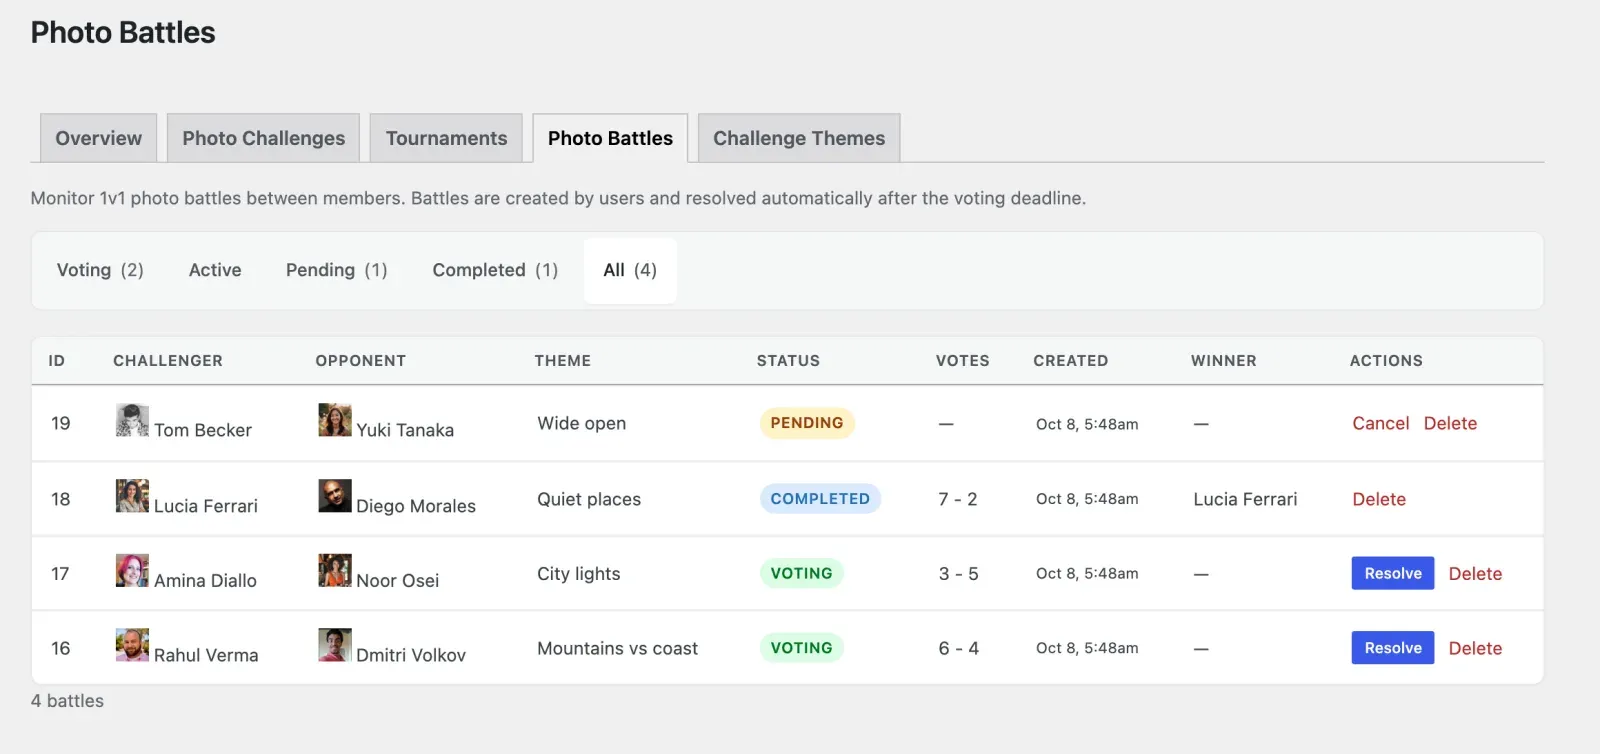
Task: Go to Challenge Themes tab
Action: [799, 138]
